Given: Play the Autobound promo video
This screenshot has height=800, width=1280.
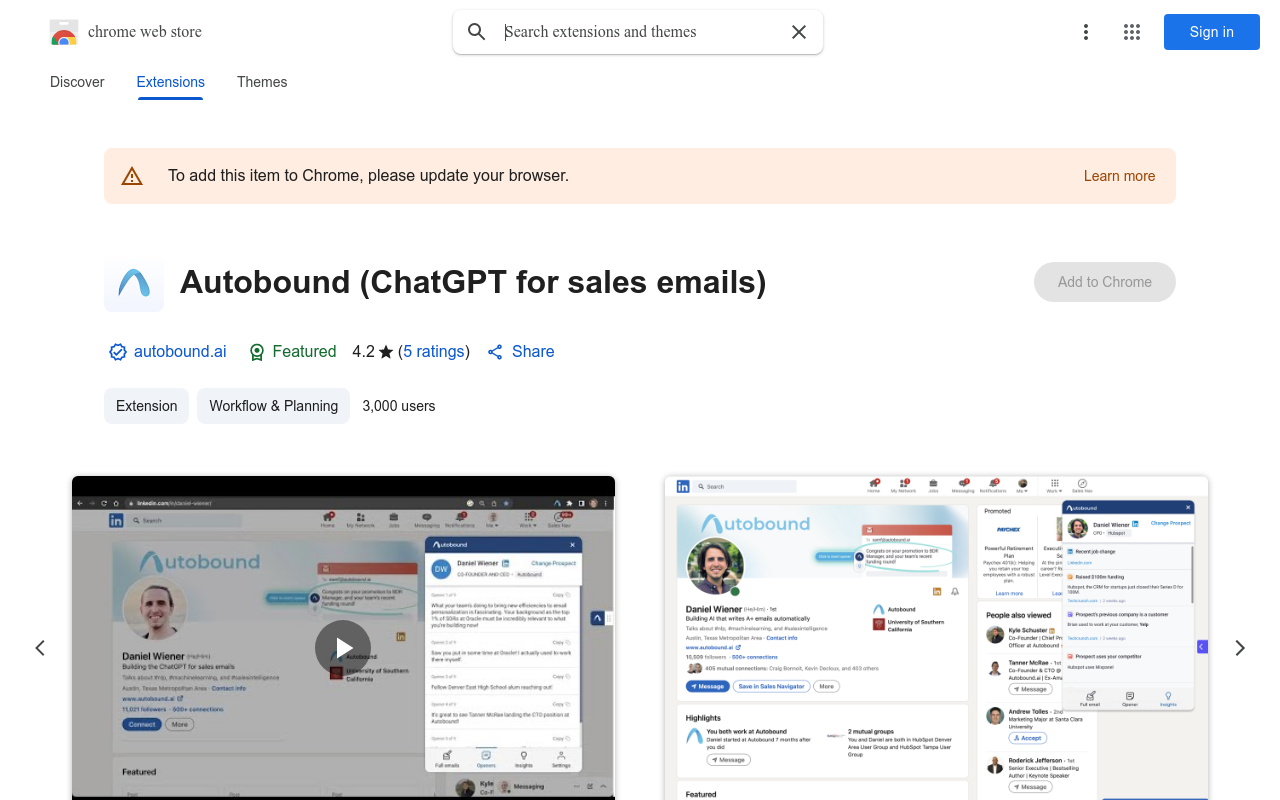Looking at the screenshot, I should click(x=343, y=648).
